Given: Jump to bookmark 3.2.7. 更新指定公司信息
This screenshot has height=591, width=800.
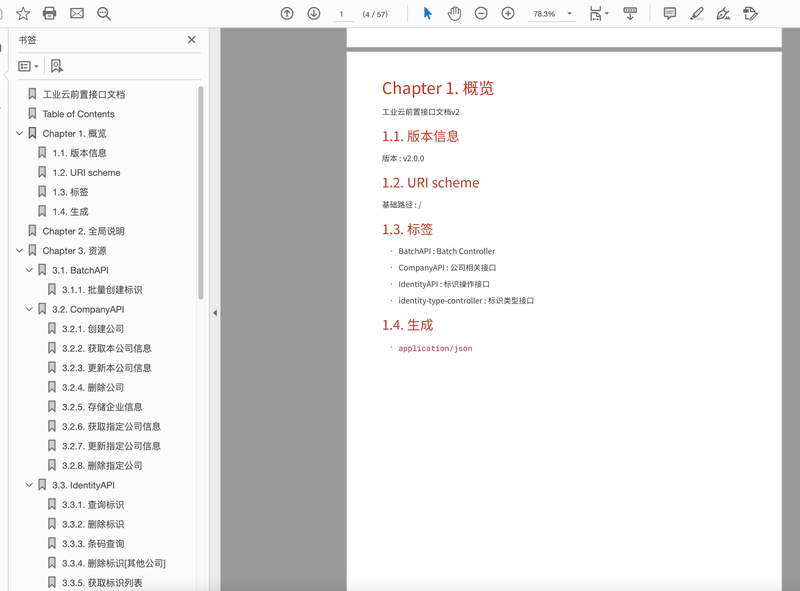Looking at the screenshot, I should click(111, 446).
